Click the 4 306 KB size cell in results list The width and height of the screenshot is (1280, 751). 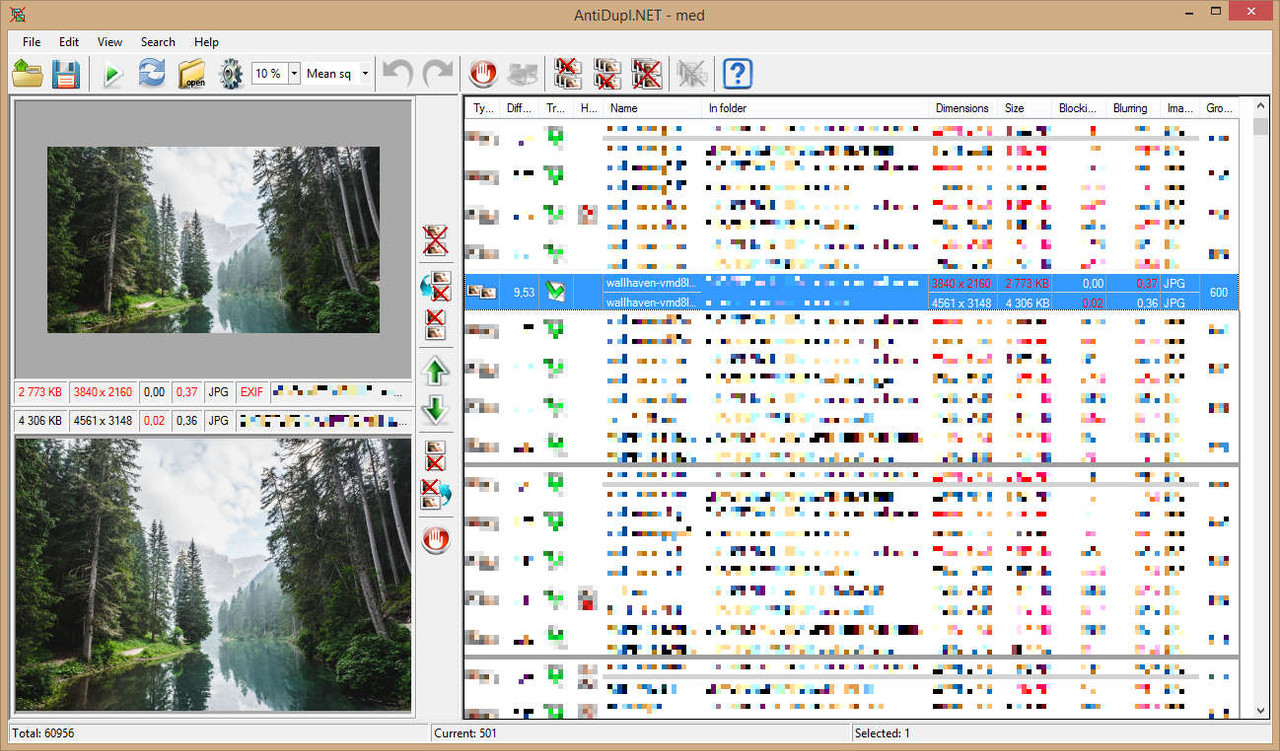[1027, 302]
